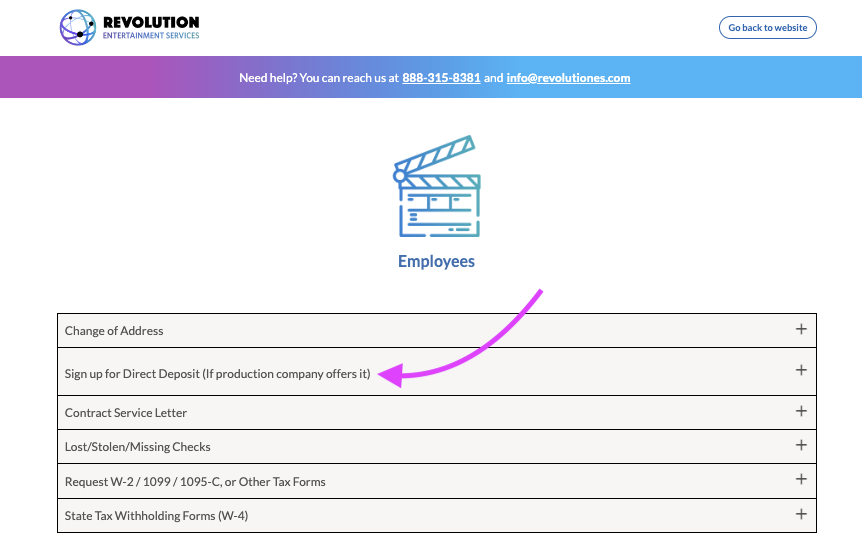Screen dimensions: 862x557
Task: Expand Sign up for Direct Deposit section
Action: 436,372
